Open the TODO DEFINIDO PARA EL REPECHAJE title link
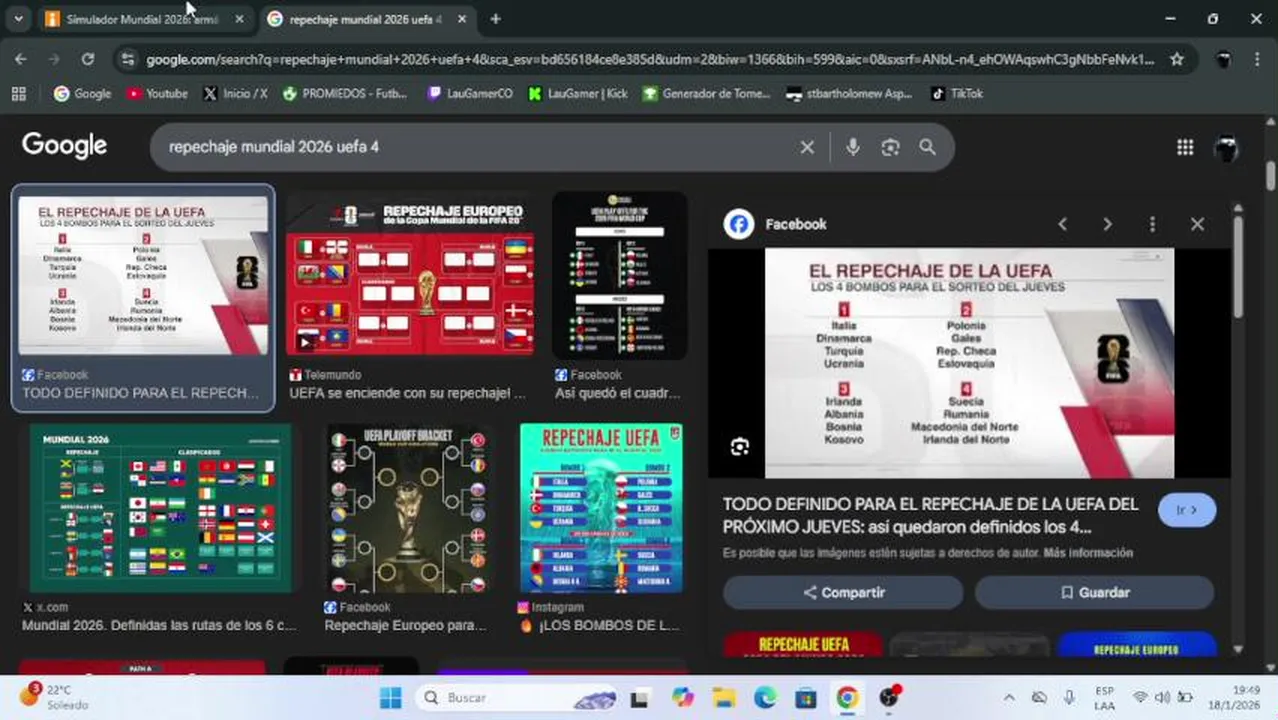The height and width of the screenshot is (720, 1278). (930, 515)
